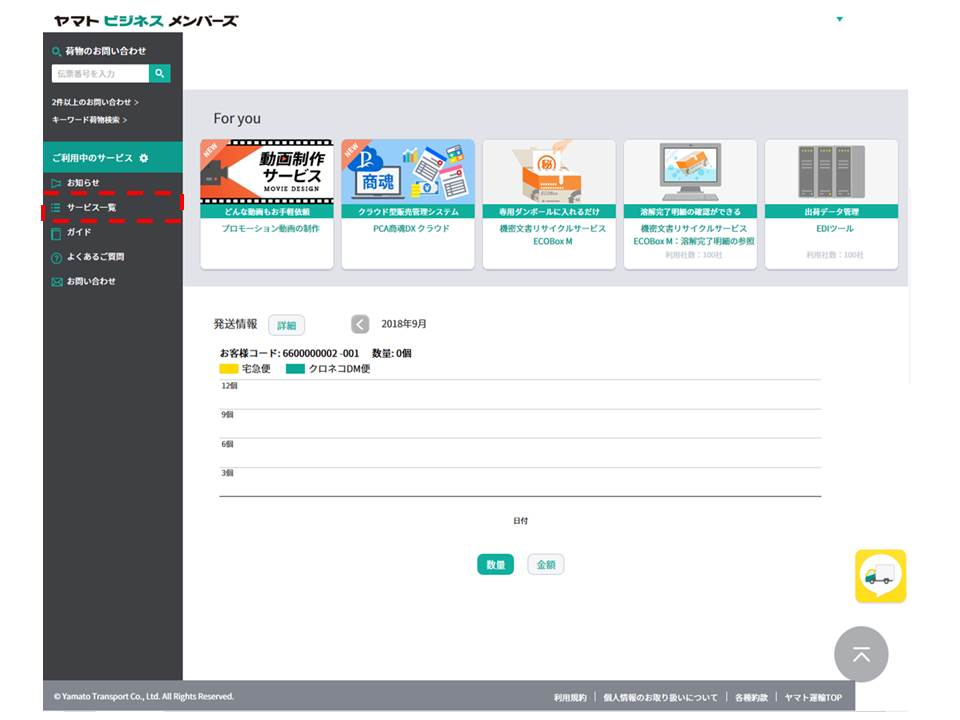Click the 伝票番号を入力 tracking number field

99,73
